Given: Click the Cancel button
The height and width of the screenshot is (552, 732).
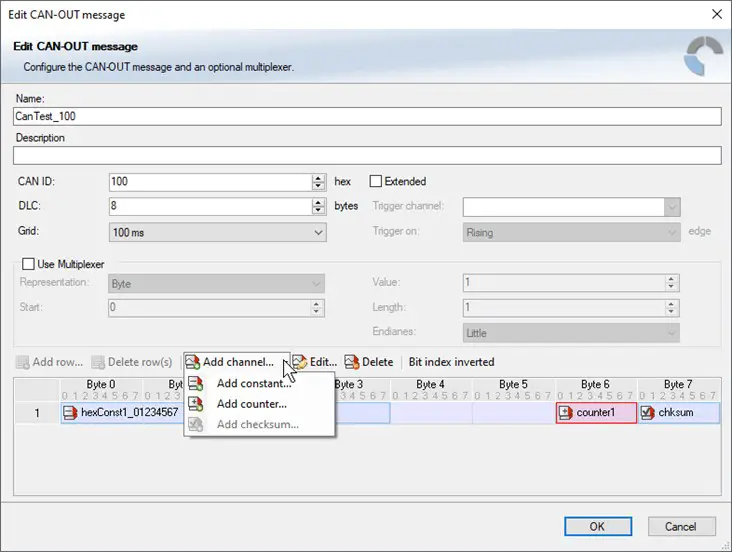Looking at the screenshot, I should click(x=681, y=526).
